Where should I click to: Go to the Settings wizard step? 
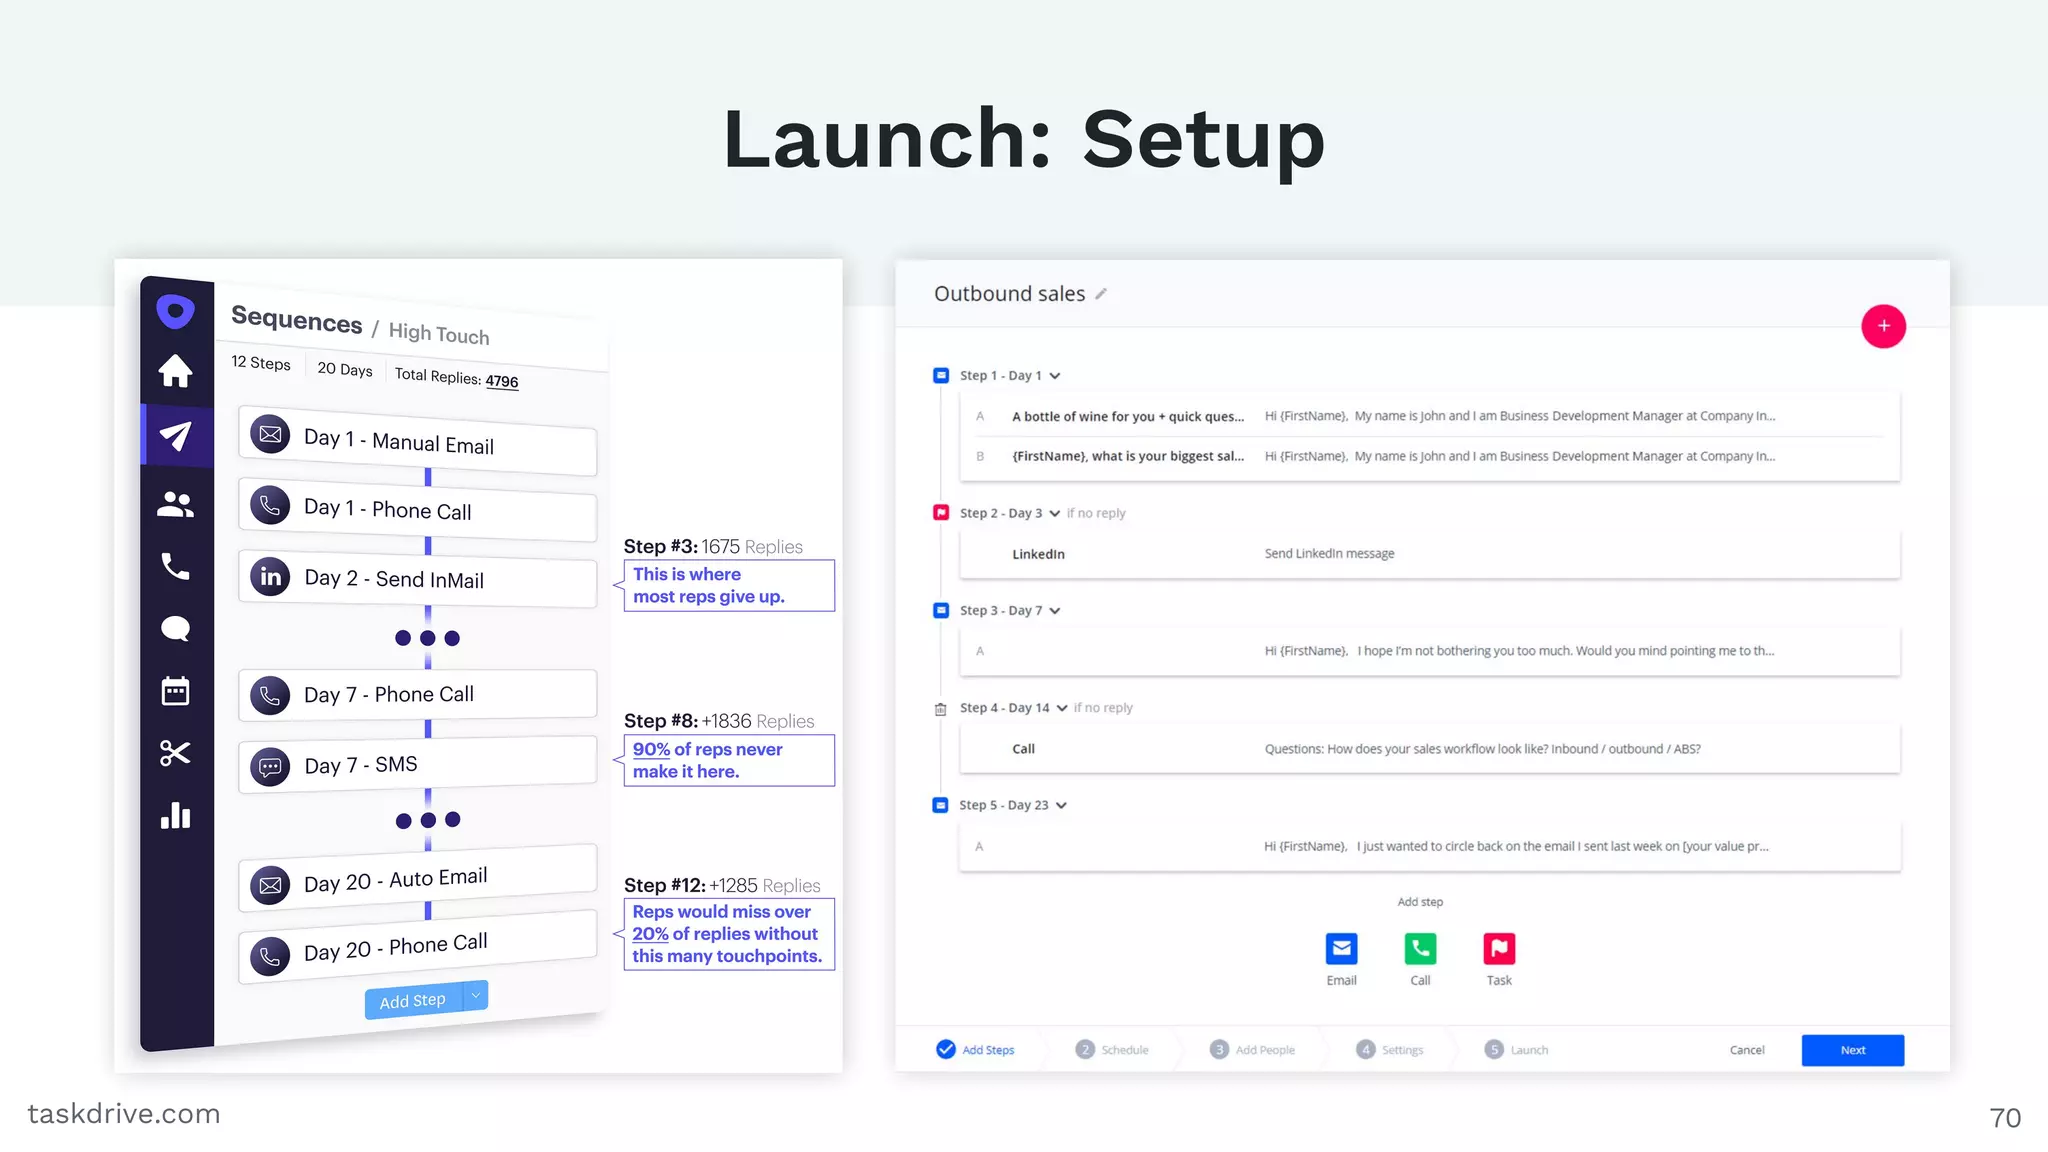point(1389,1050)
